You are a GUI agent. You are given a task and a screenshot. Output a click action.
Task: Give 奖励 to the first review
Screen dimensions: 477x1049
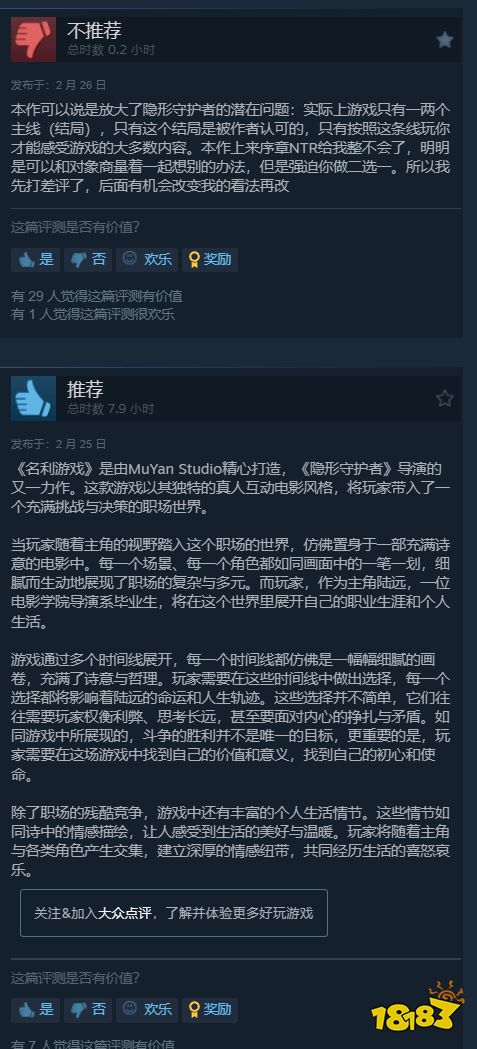point(209,260)
